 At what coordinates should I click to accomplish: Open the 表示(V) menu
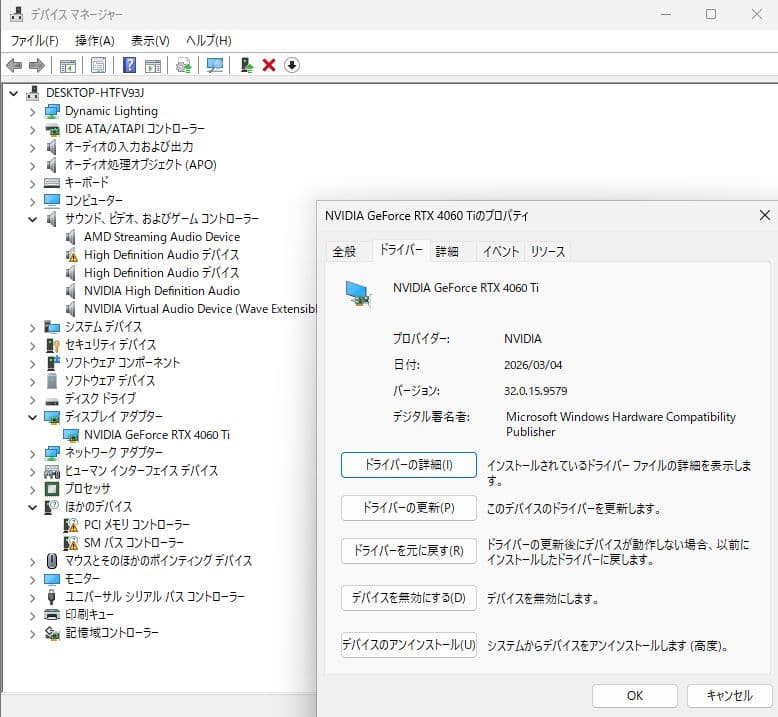pyautogui.click(x=150, y=41)
